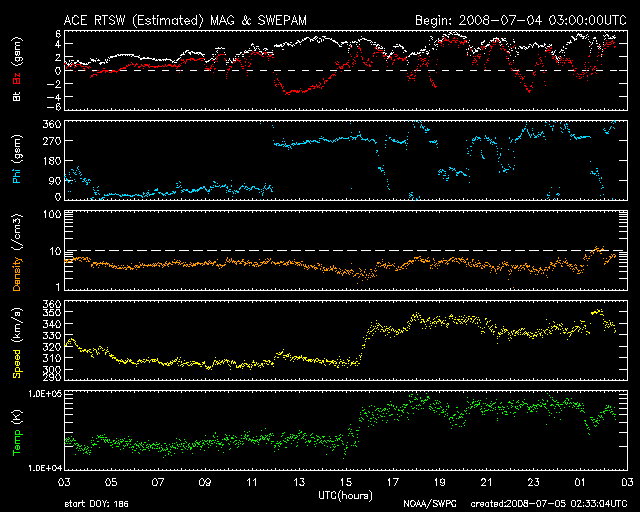The height and width of the screenshot is (512, 640).
Task: Click the '13' hour tick label
Action: pyautogui.click(x=299, y=483)
